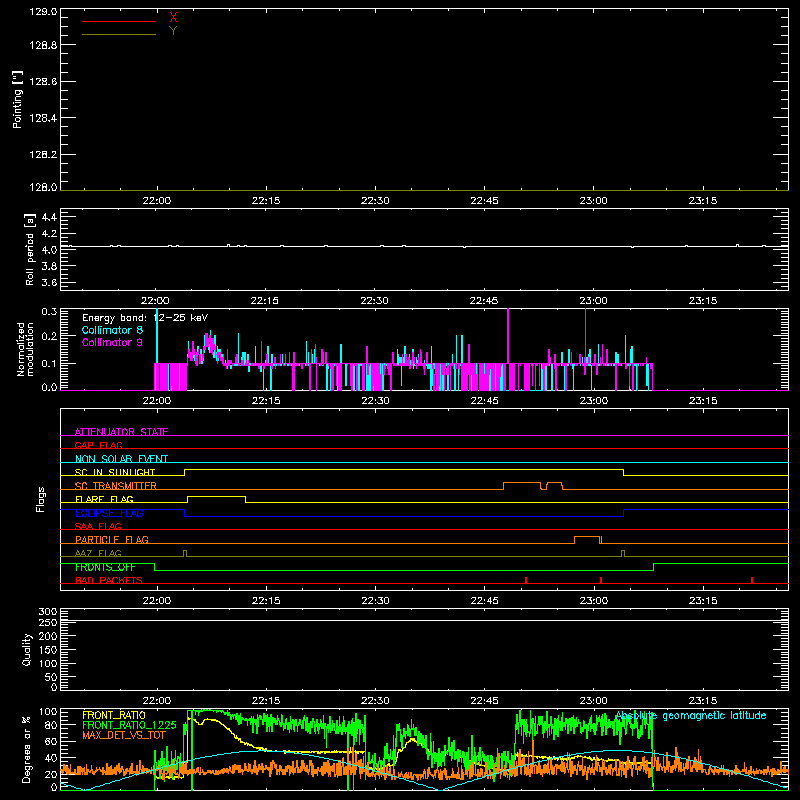
Task: Click the Normalized modulation axis title
Action: (x=25, y=349)
